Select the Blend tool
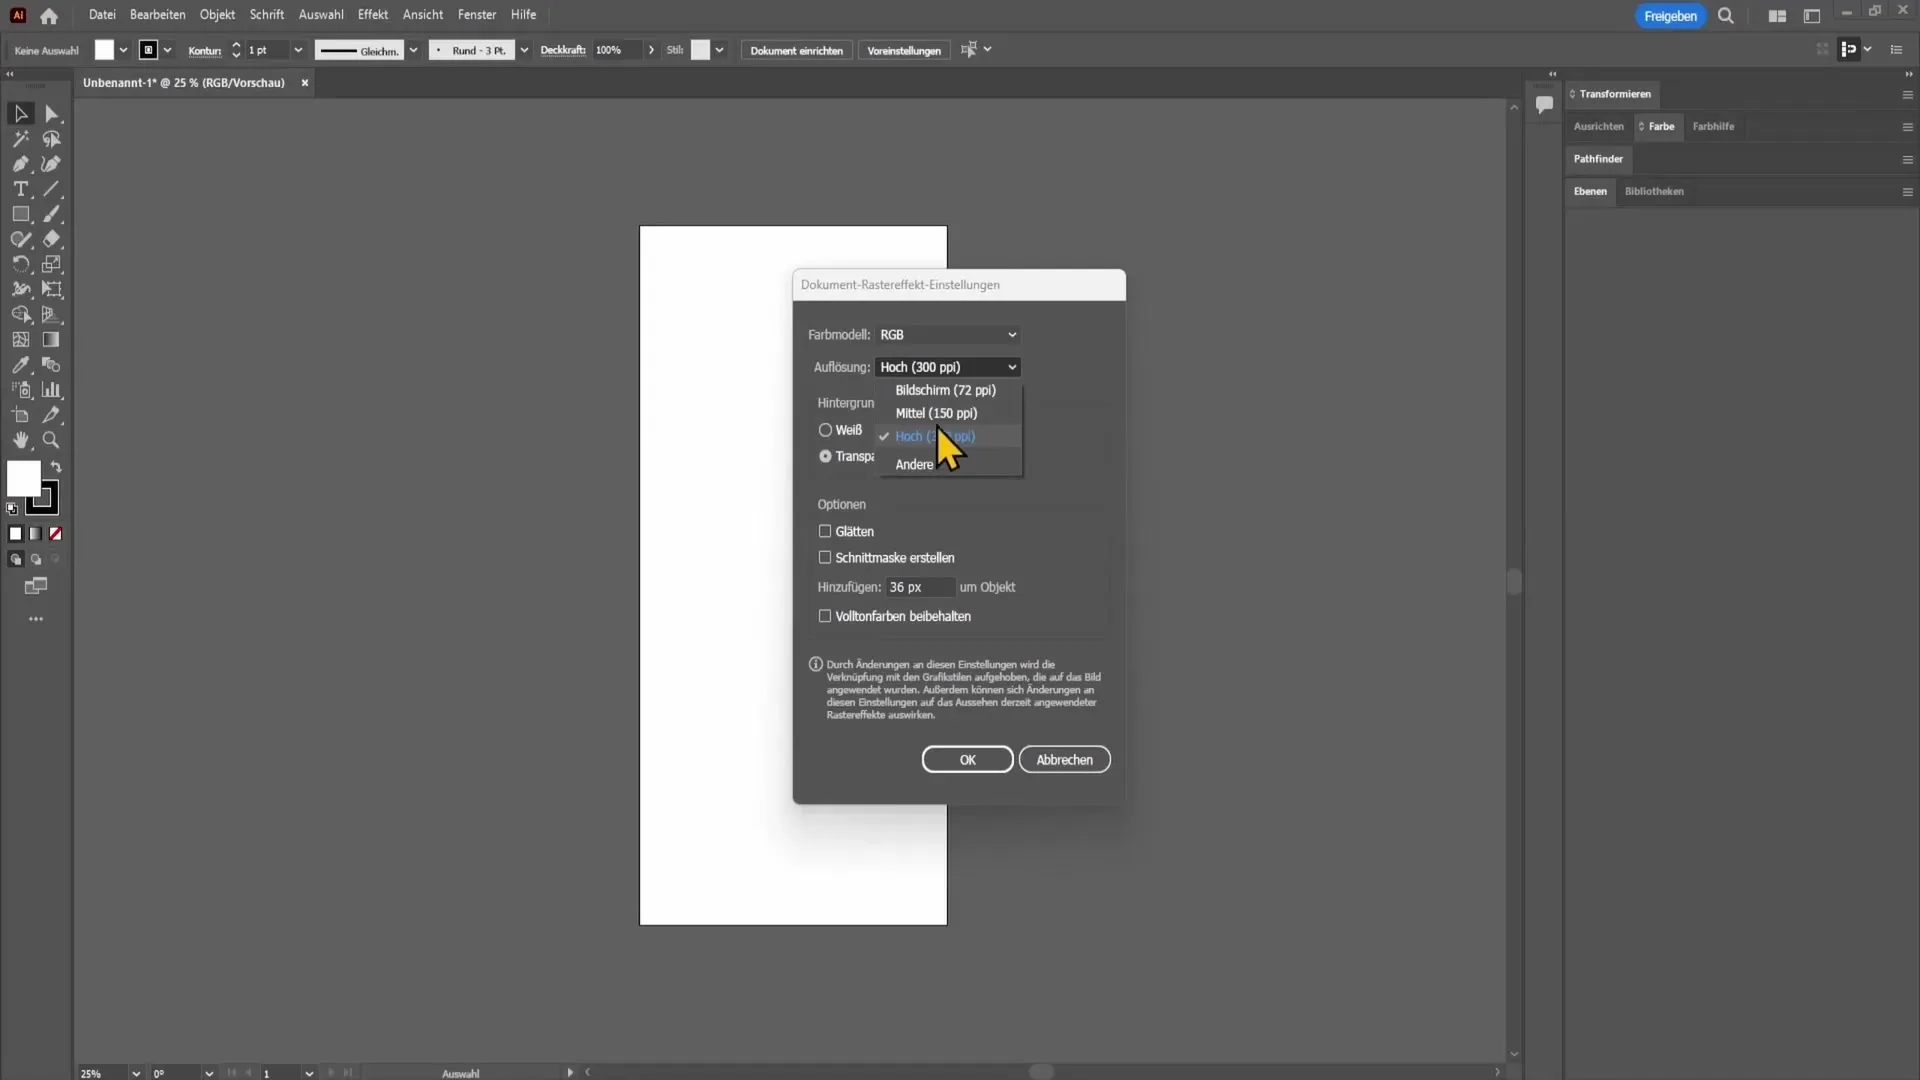Image resolution: width=1920 pixels, height=1080 pixels. coord(52,365)
